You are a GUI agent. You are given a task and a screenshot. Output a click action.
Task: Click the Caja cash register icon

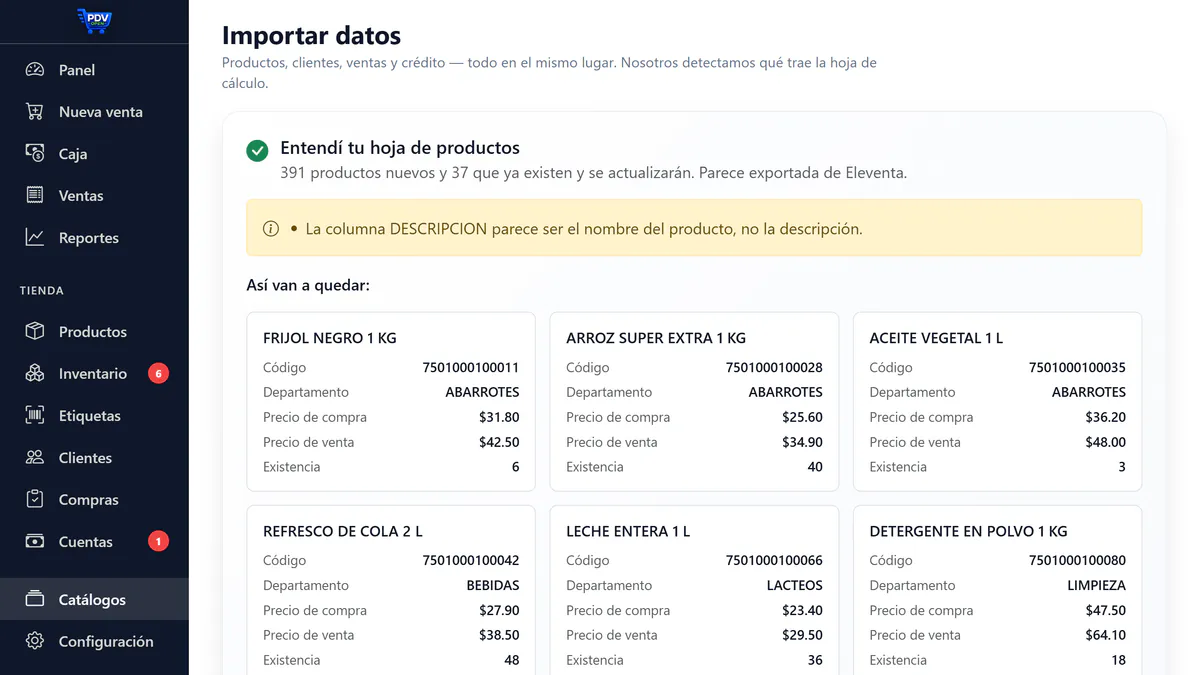(35, 154)
